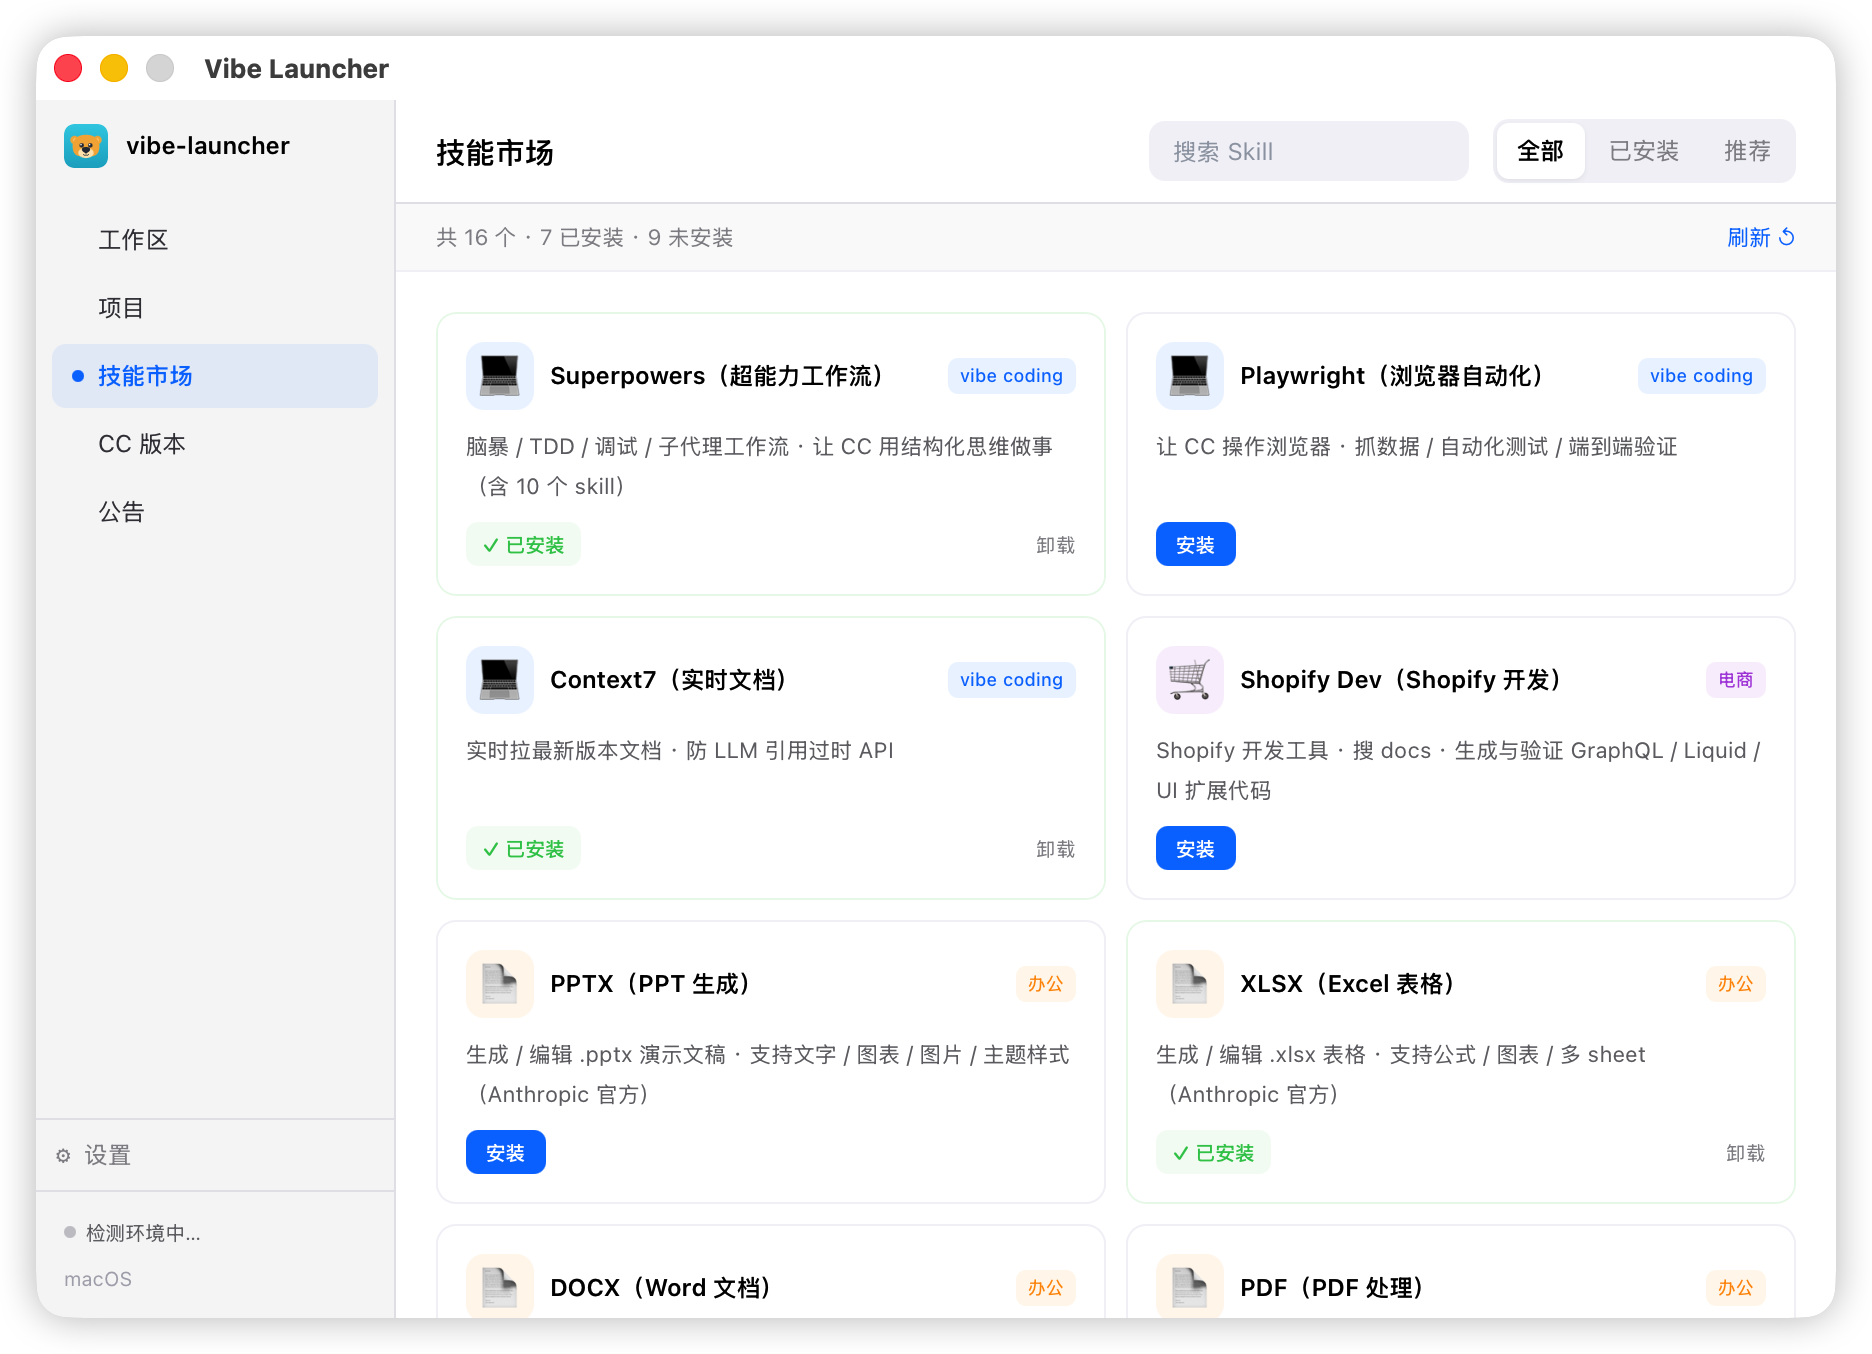Uninstall Superpowers via 卸载

tap(1055, 545)
